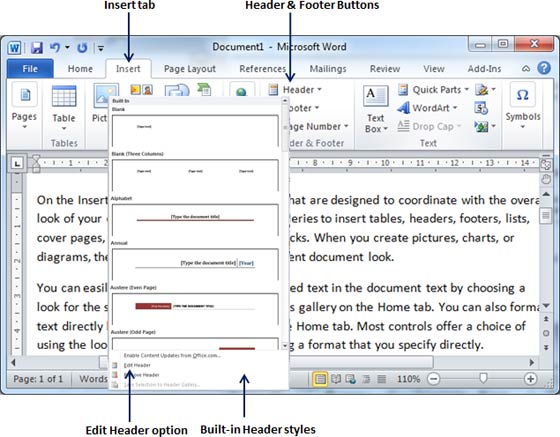This screenshot has height=437, width=560.
Task: Expand the Quick Parts dropdown
Action: click(434, 90)
